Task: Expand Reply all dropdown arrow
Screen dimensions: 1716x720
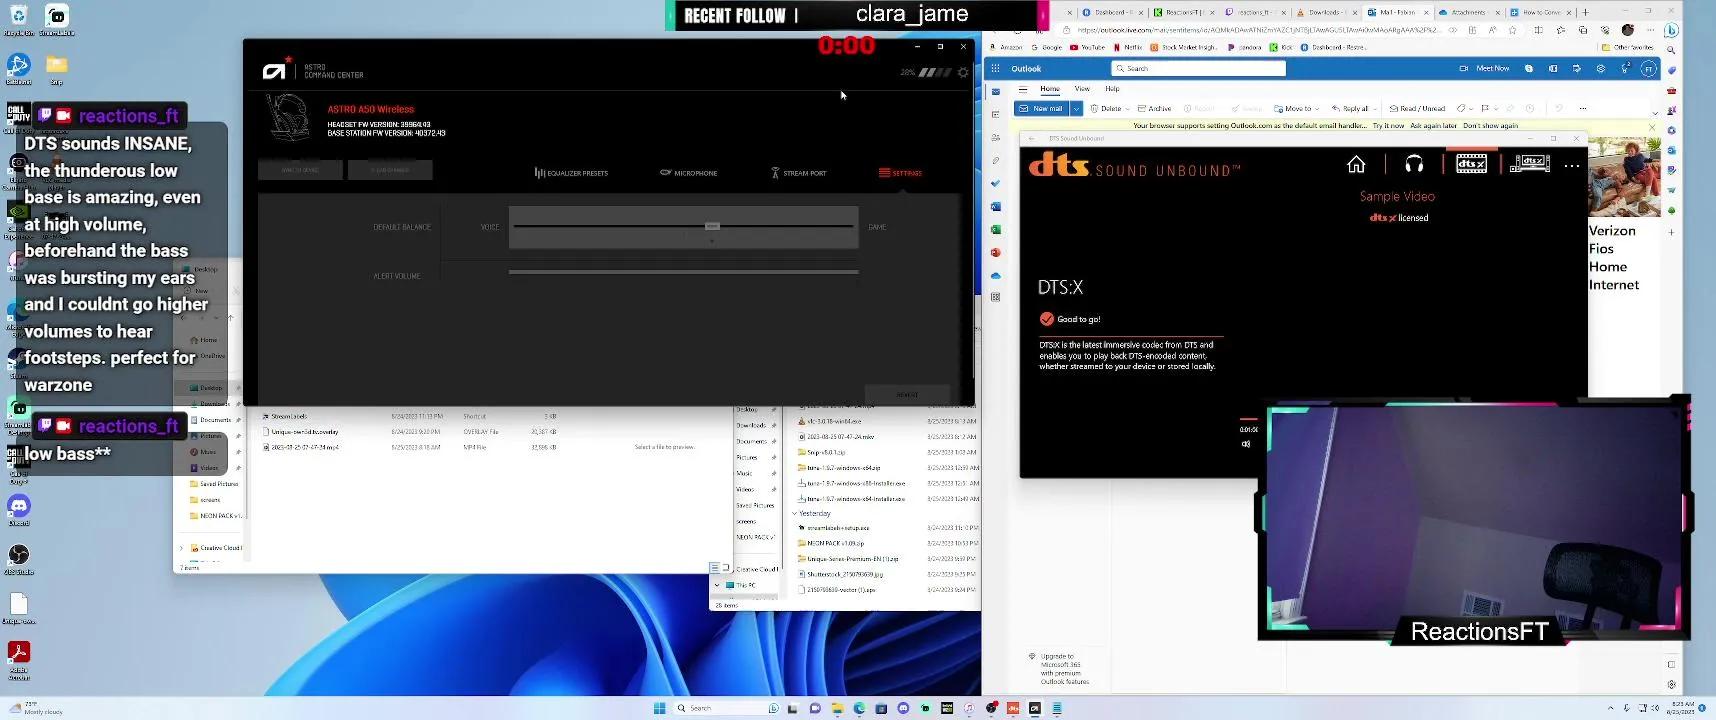Action: point(1375,108)
